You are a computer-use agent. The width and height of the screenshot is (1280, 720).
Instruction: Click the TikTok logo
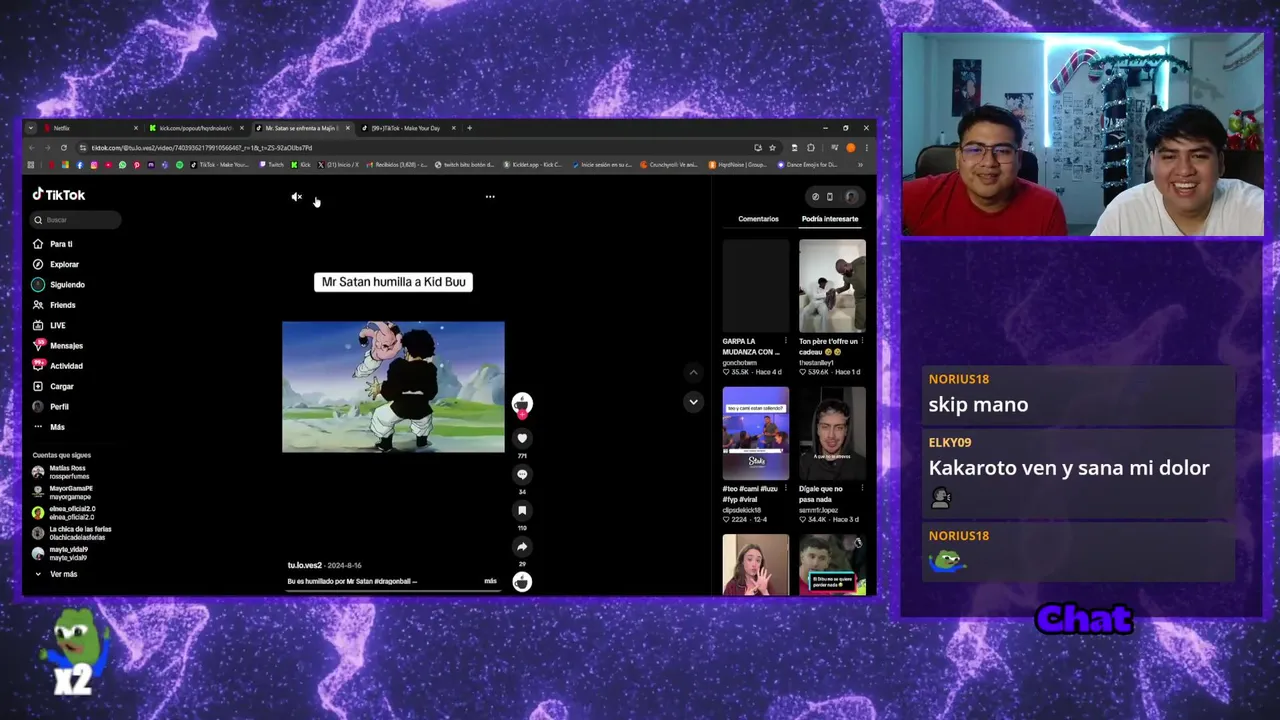(59, 195)
